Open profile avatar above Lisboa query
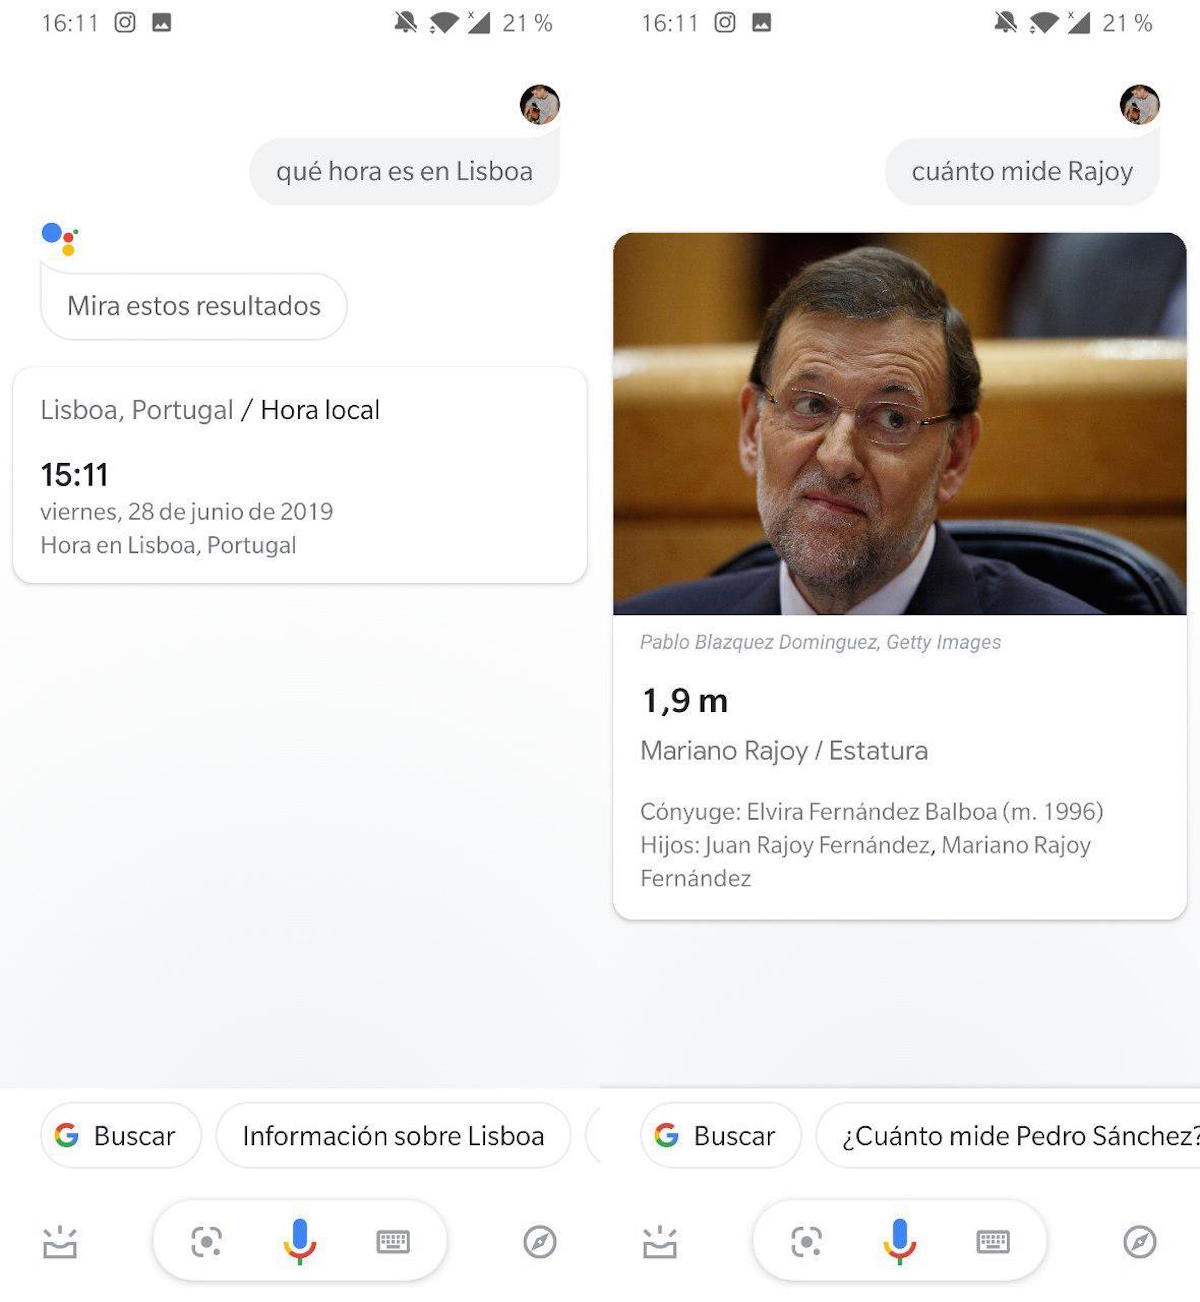 tap(540, 104)
